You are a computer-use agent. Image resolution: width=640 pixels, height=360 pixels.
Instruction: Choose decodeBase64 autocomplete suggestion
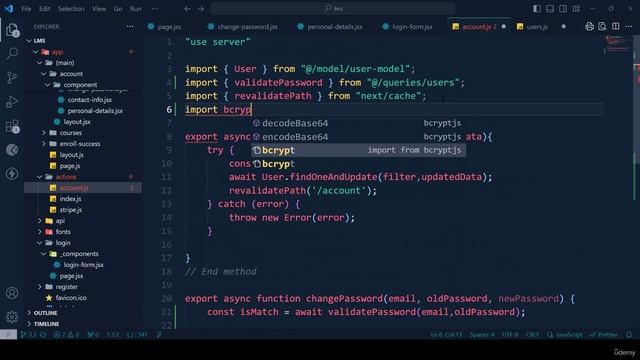pos(358,123)
